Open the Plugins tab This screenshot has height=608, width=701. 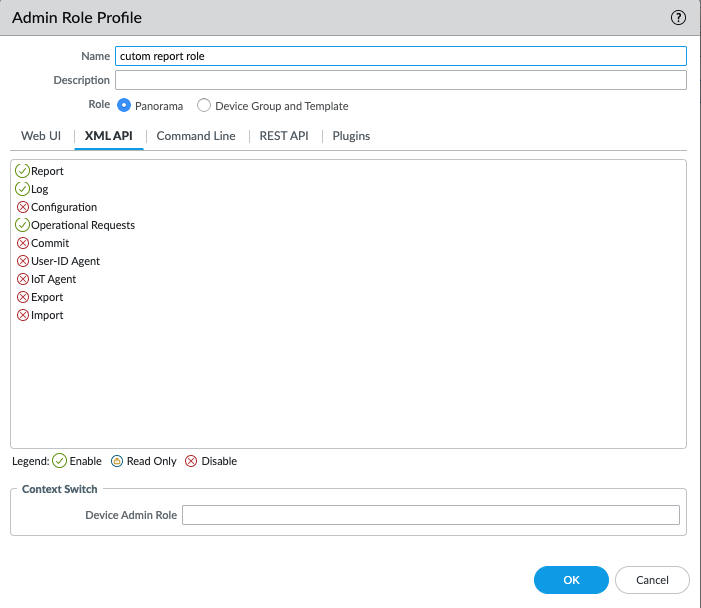[x=351, y=136]
